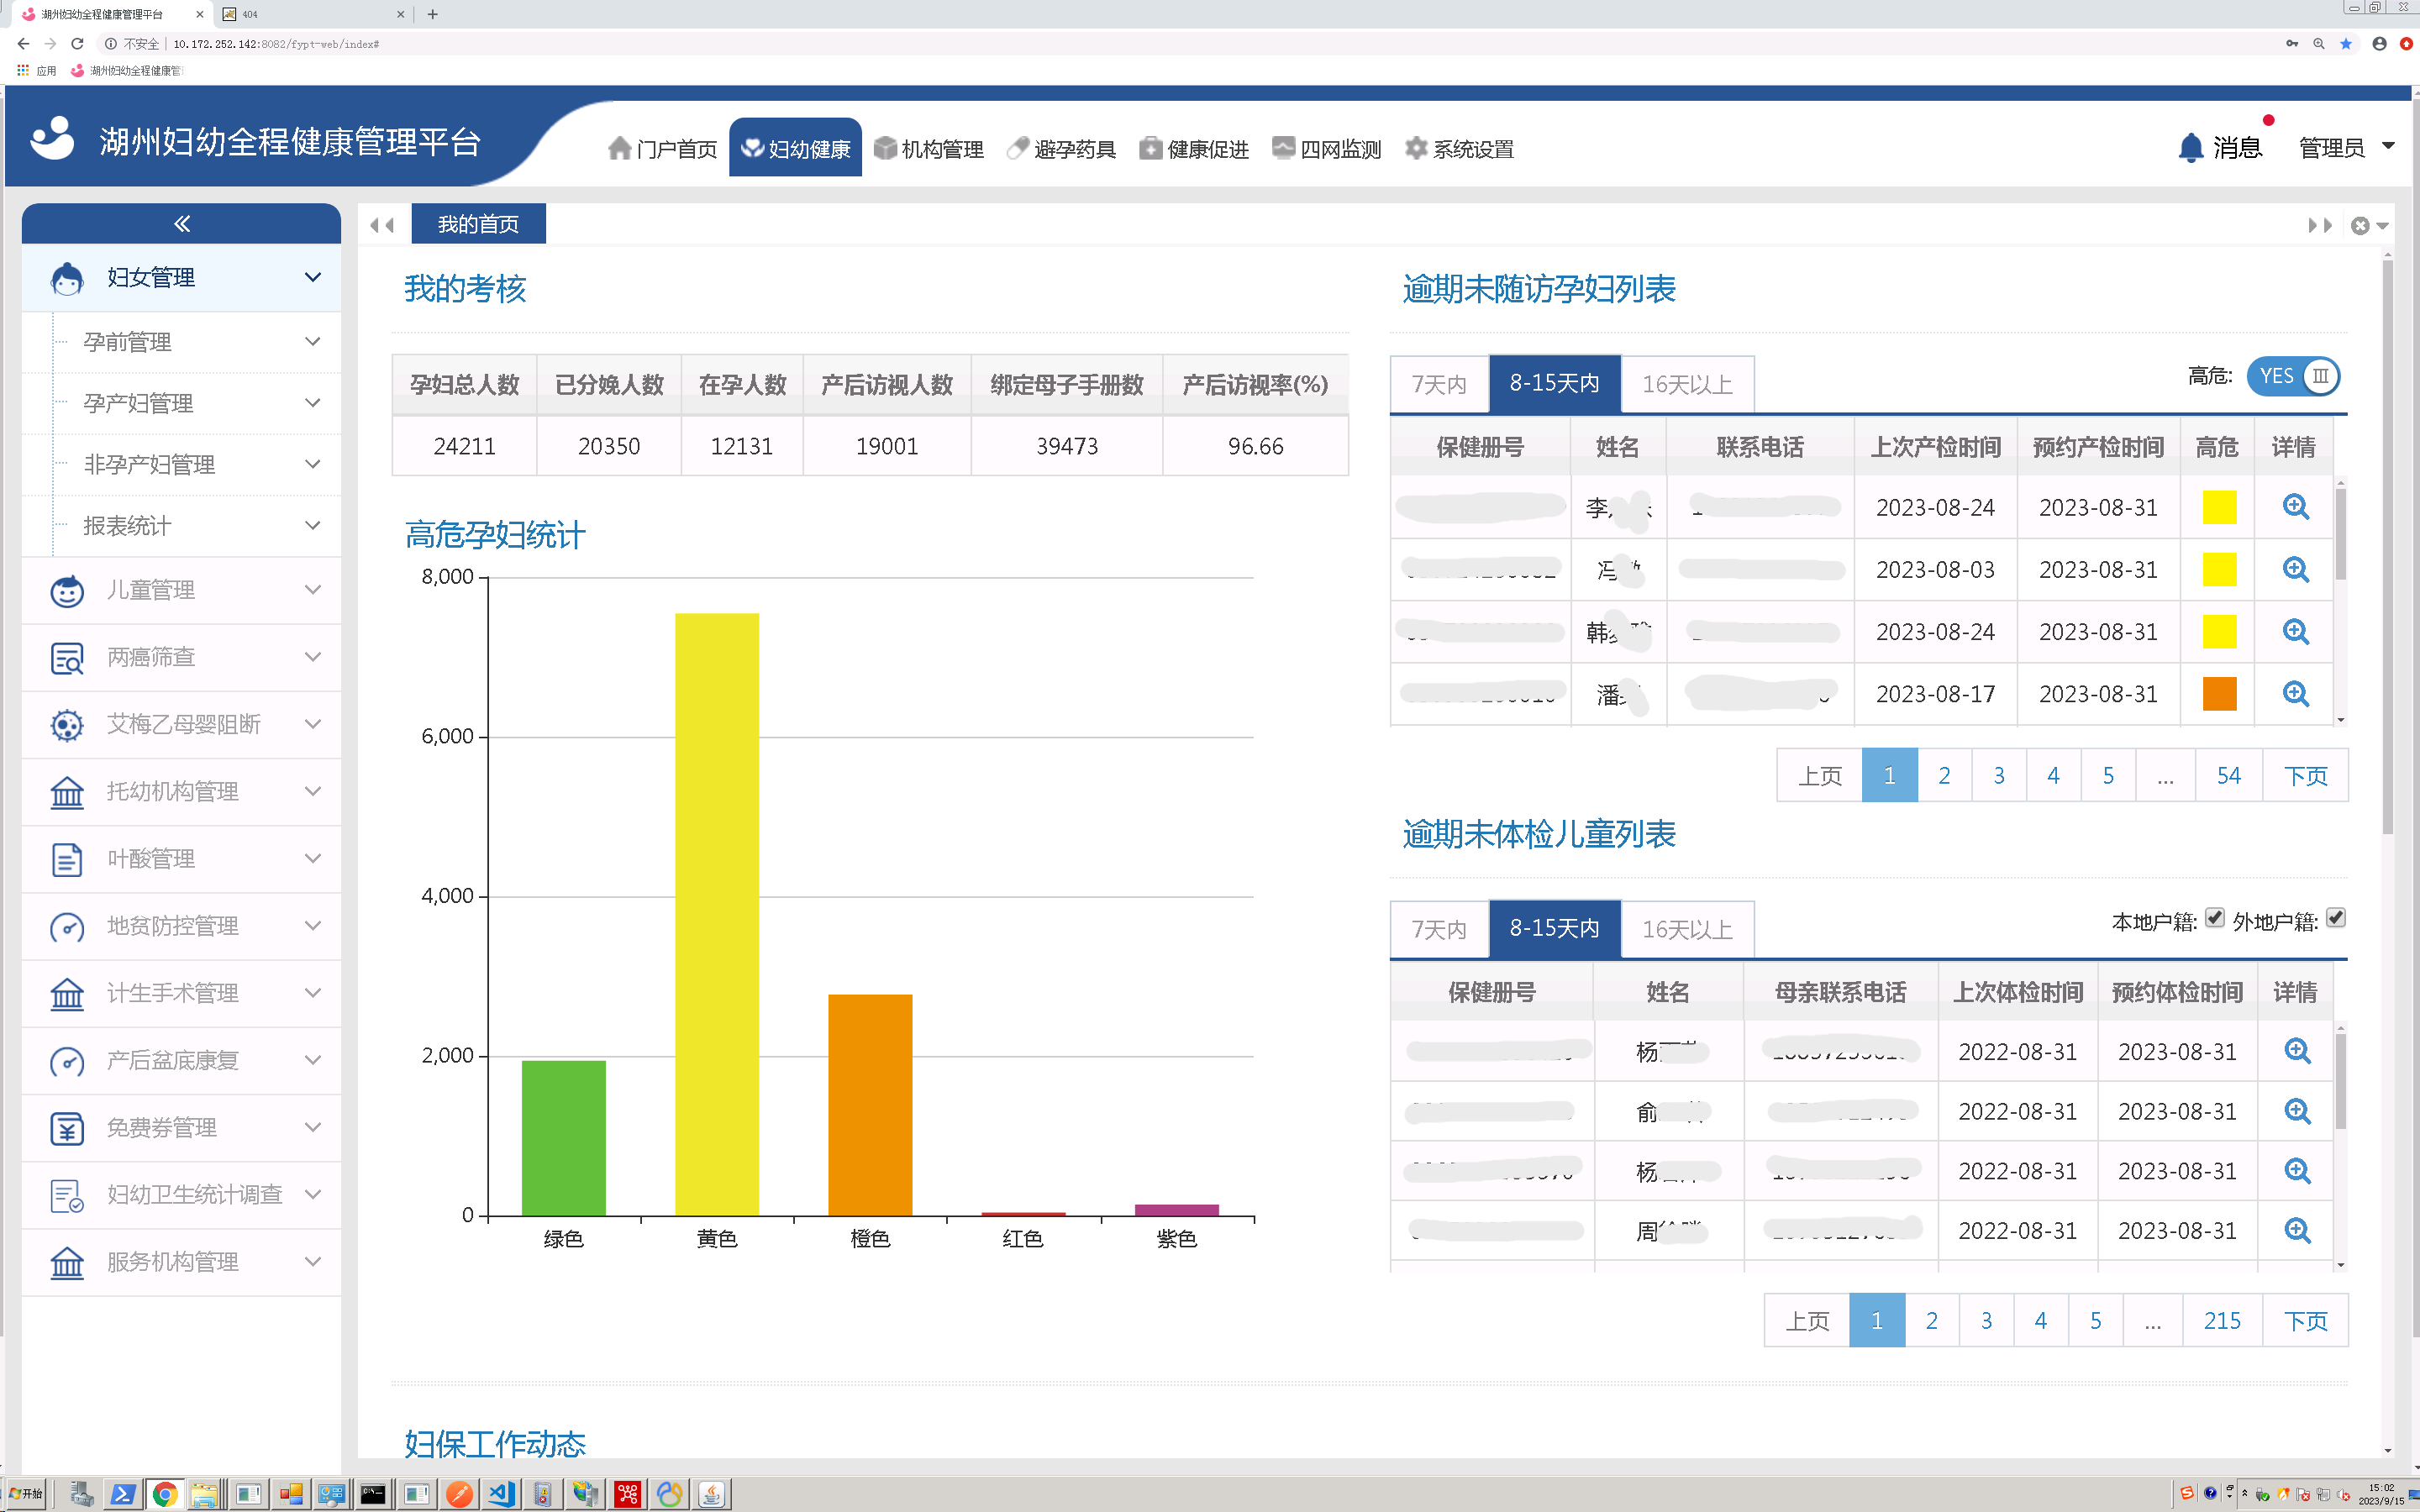Select 16天以上 tab in children list
This screenshot has height=1512, width=2420.
pyautogui.click(x=1687, y=929)
